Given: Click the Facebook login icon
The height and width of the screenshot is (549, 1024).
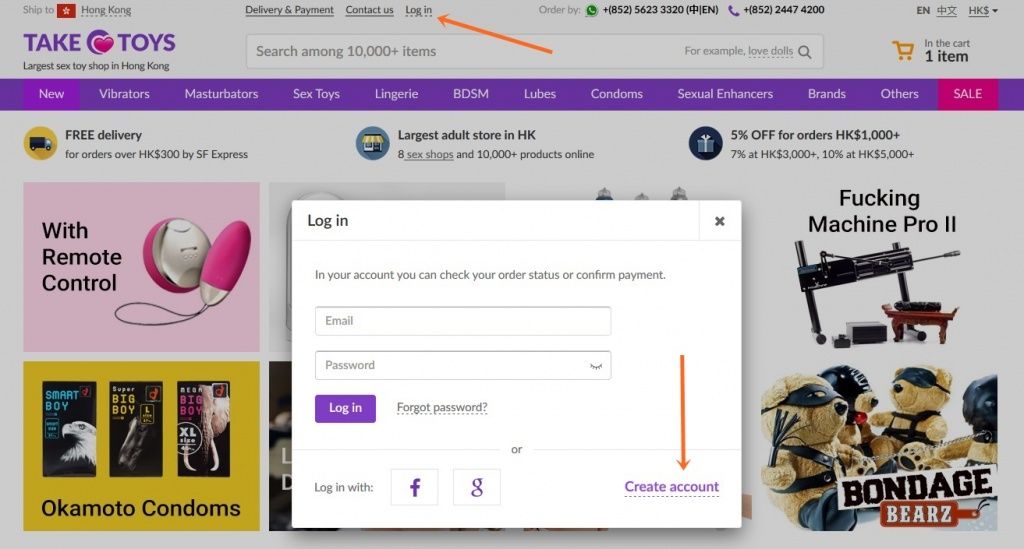Looking at the screenshot, I should point(414,487).
